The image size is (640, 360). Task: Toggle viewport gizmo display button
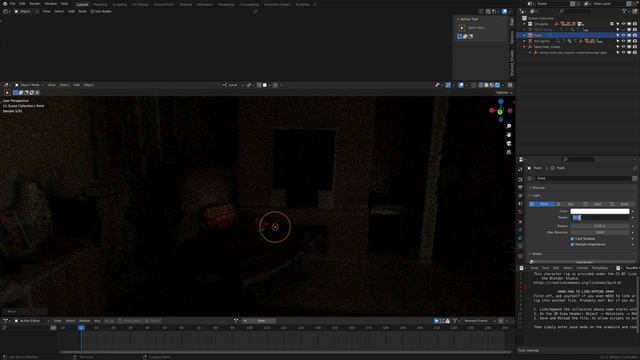(x=448, y=85)
